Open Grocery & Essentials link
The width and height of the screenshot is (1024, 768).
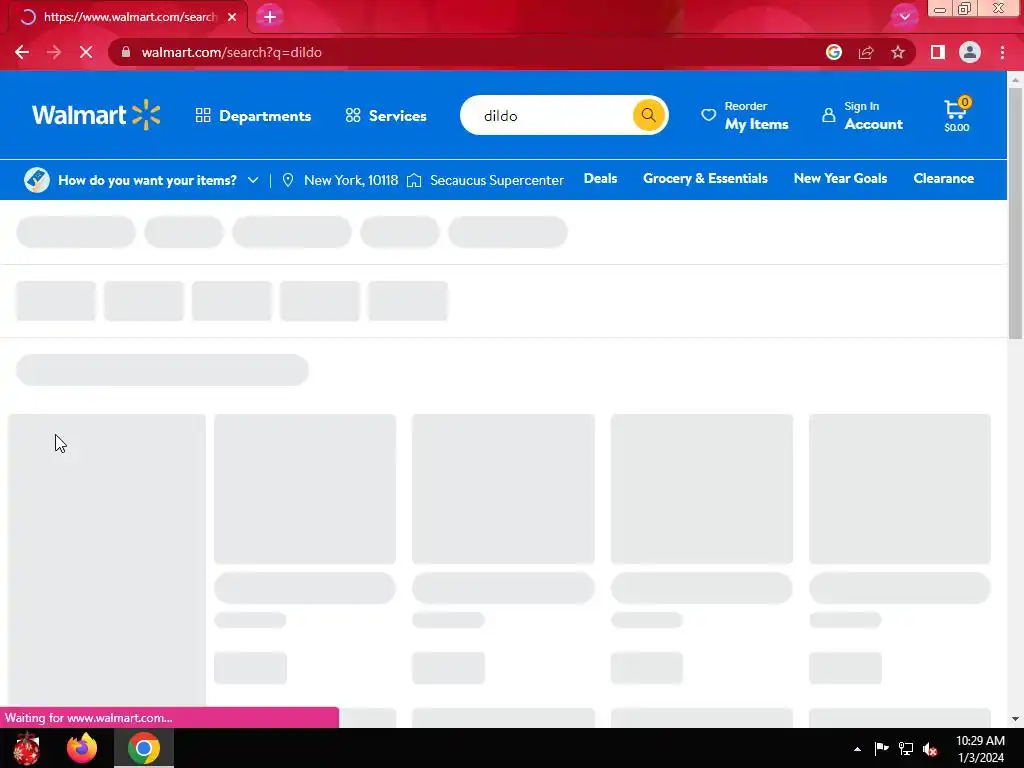[x=705, y=178]
